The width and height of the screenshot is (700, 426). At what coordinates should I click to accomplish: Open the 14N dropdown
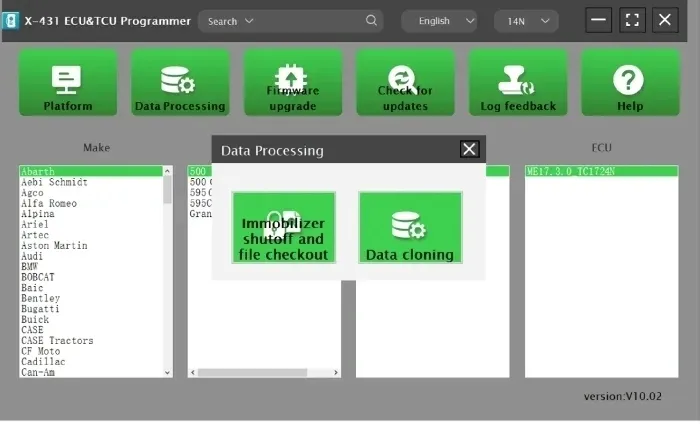coord(526,21)
